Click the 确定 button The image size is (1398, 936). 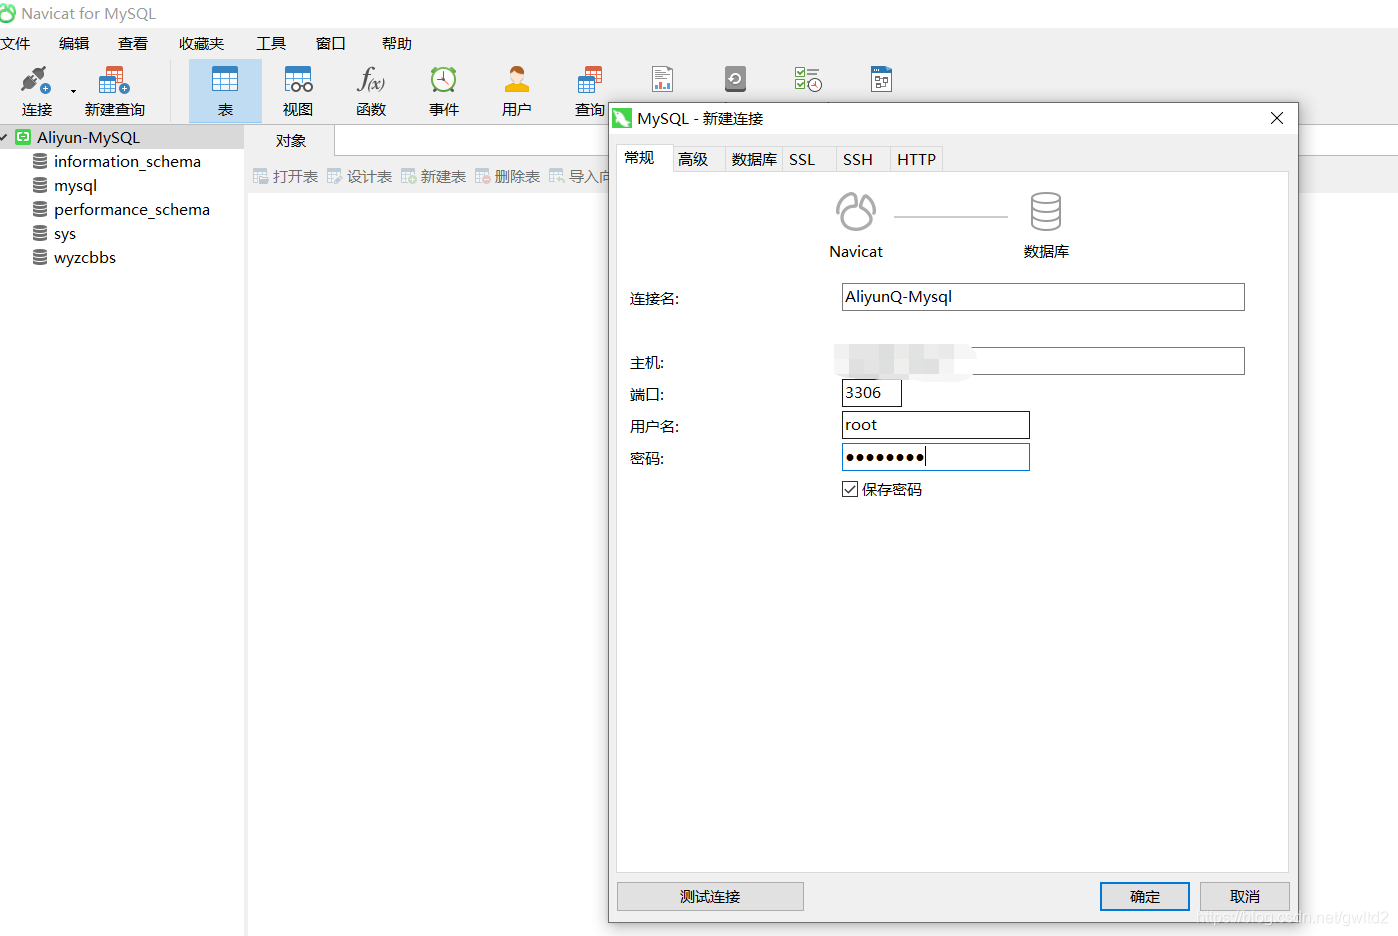pyautogui.click(x=1145, y=896)
